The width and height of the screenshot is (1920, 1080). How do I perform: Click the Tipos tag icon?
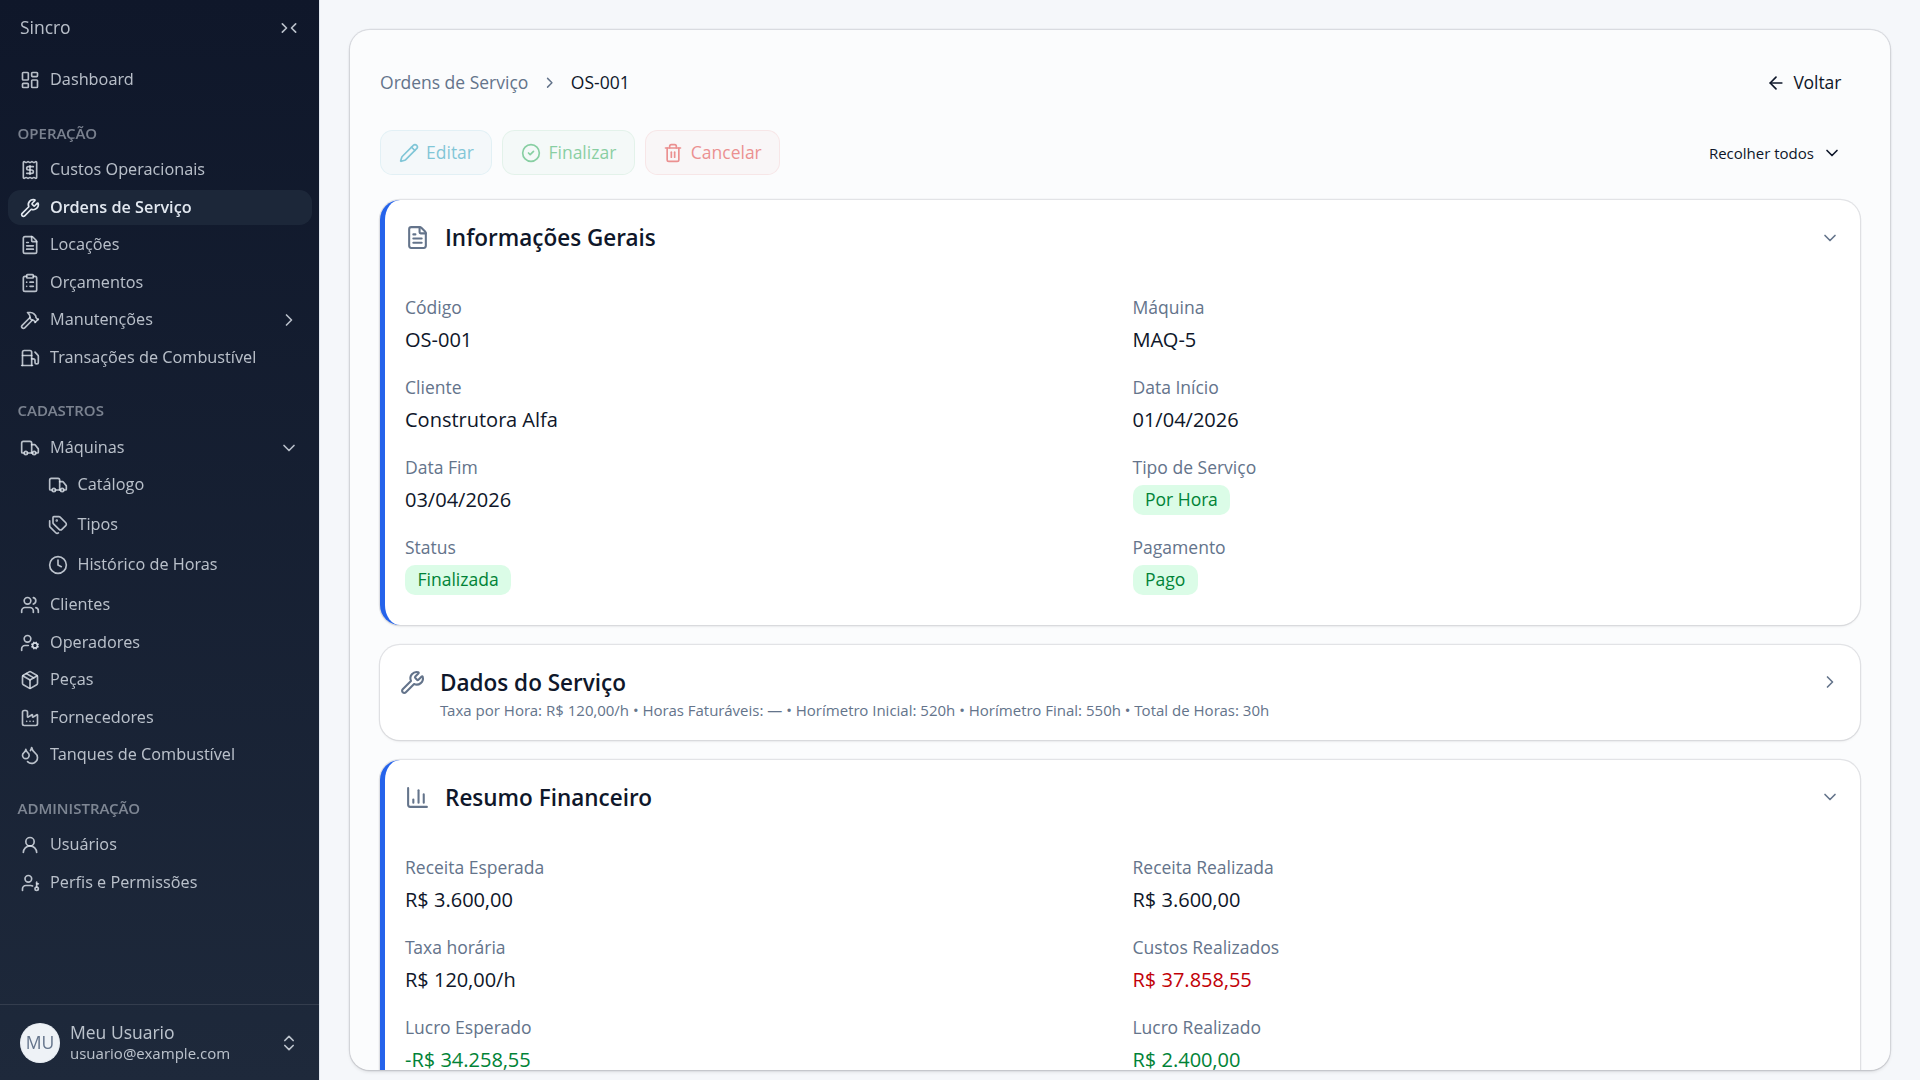point(58,525)
